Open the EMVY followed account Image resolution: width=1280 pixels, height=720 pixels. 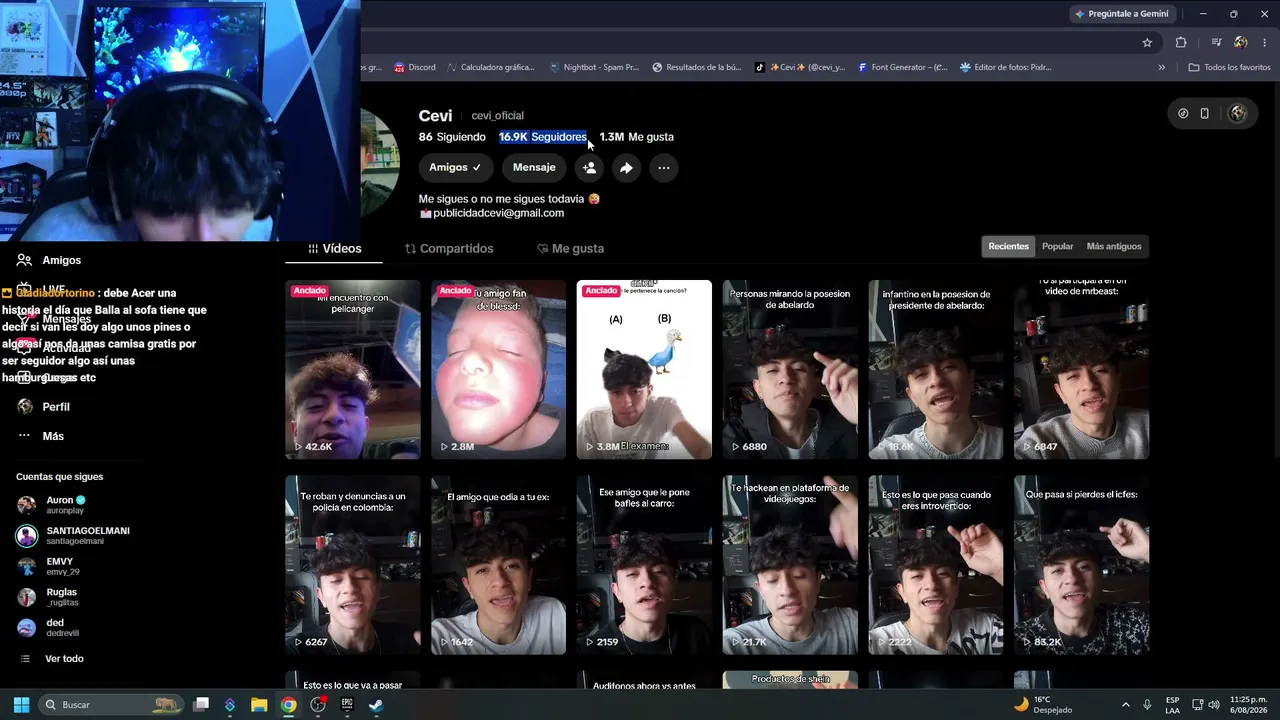coord(48,566)
